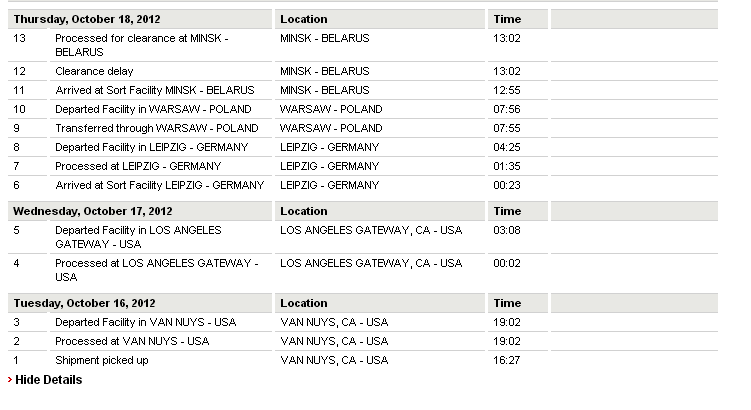Select Arrived at Sort Facility MINSK entry
Screen dimensions: 751x410
[155, 90]
